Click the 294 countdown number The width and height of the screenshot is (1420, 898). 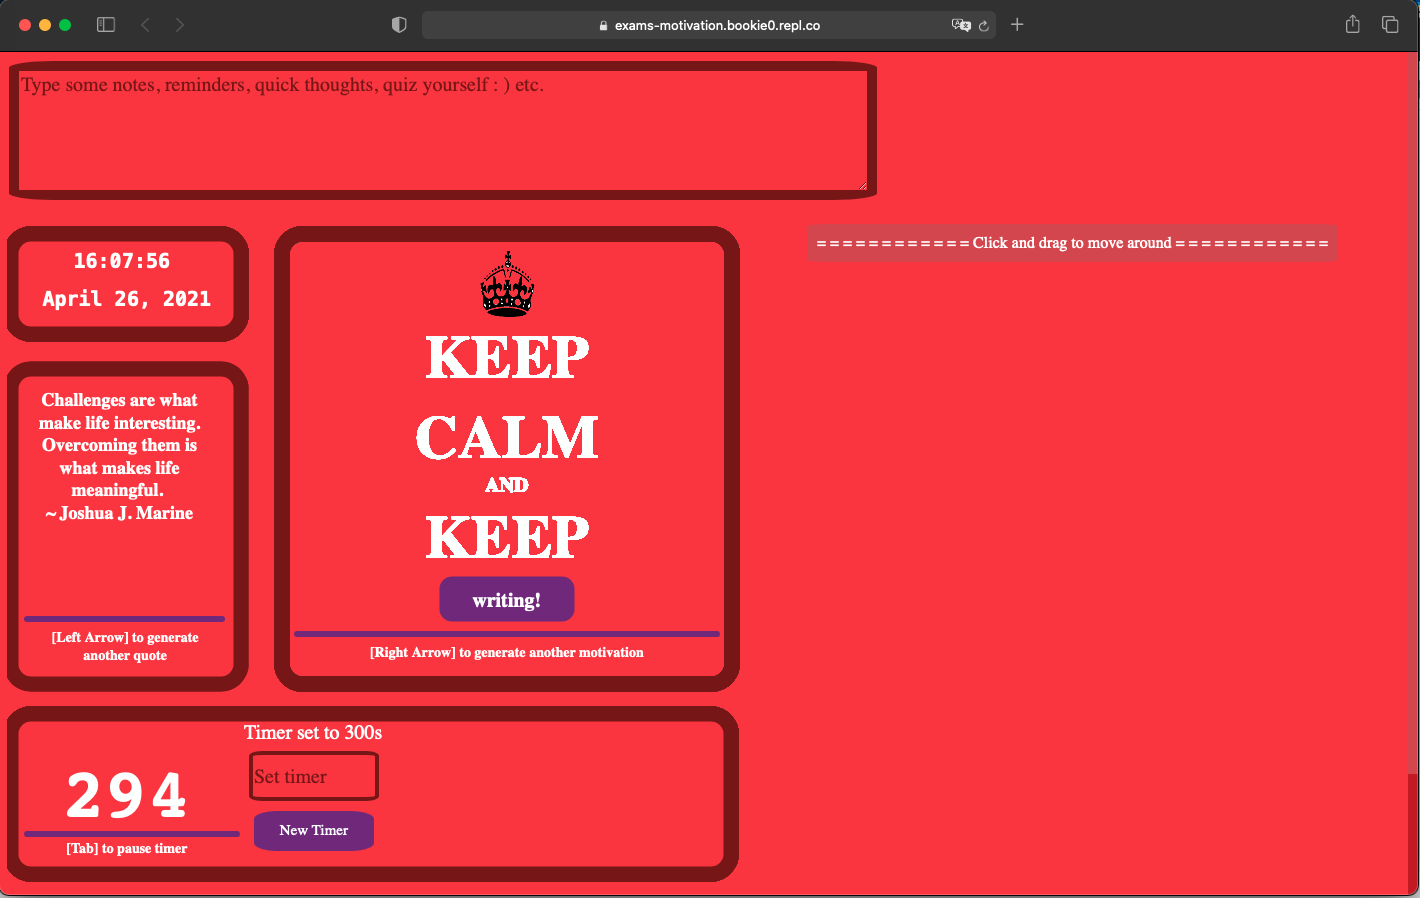pos(127,796)
